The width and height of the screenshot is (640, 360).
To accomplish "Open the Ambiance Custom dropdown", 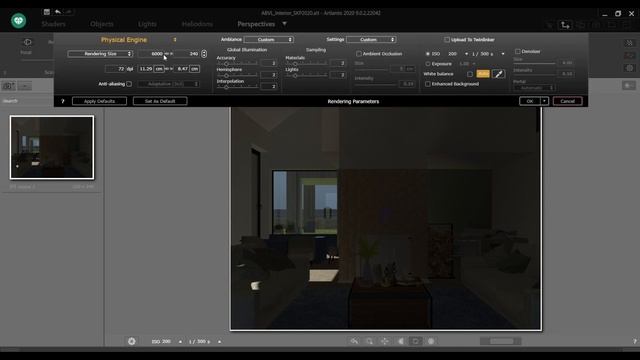I will pyautogui.click(x=269, y=40).
